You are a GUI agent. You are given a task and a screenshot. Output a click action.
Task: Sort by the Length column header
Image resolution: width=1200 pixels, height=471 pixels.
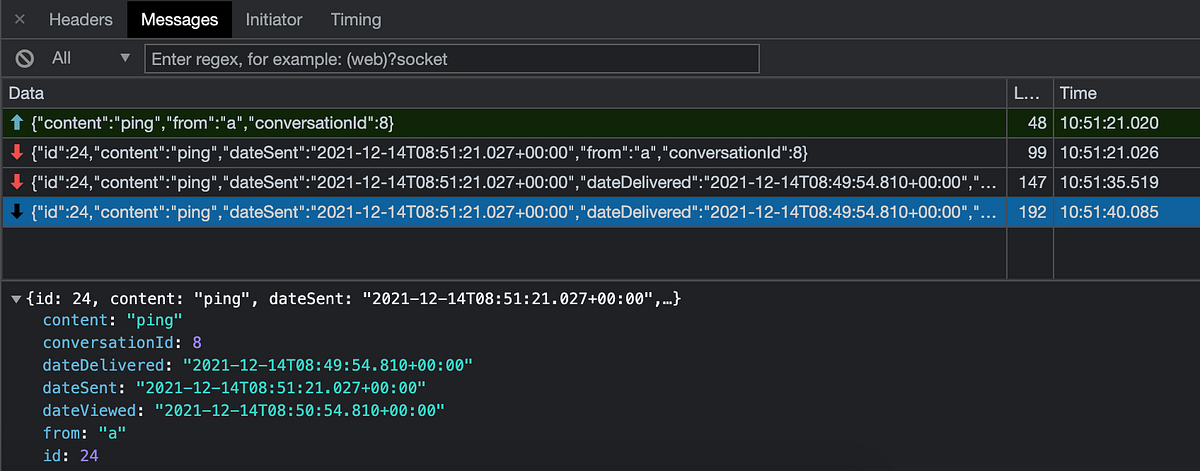pos(1030,93)
